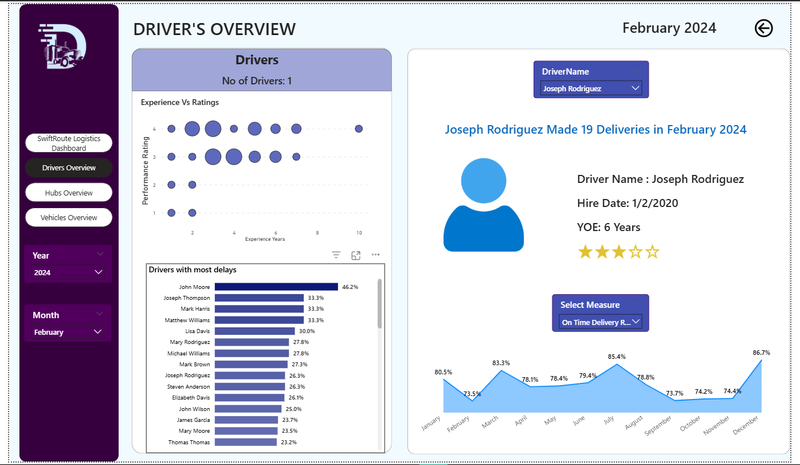Click the focus mode icon above delays chart
The image size is (800, 465).
(356, 255)
